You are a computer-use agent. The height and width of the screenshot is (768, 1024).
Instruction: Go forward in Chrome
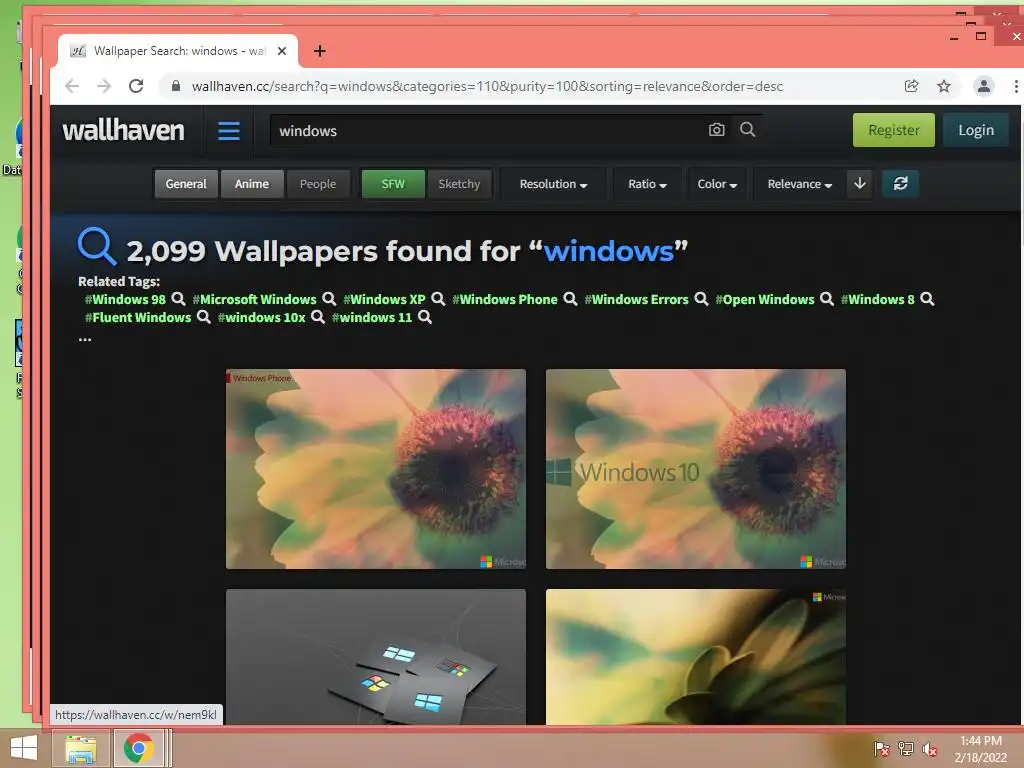[104, 86]
